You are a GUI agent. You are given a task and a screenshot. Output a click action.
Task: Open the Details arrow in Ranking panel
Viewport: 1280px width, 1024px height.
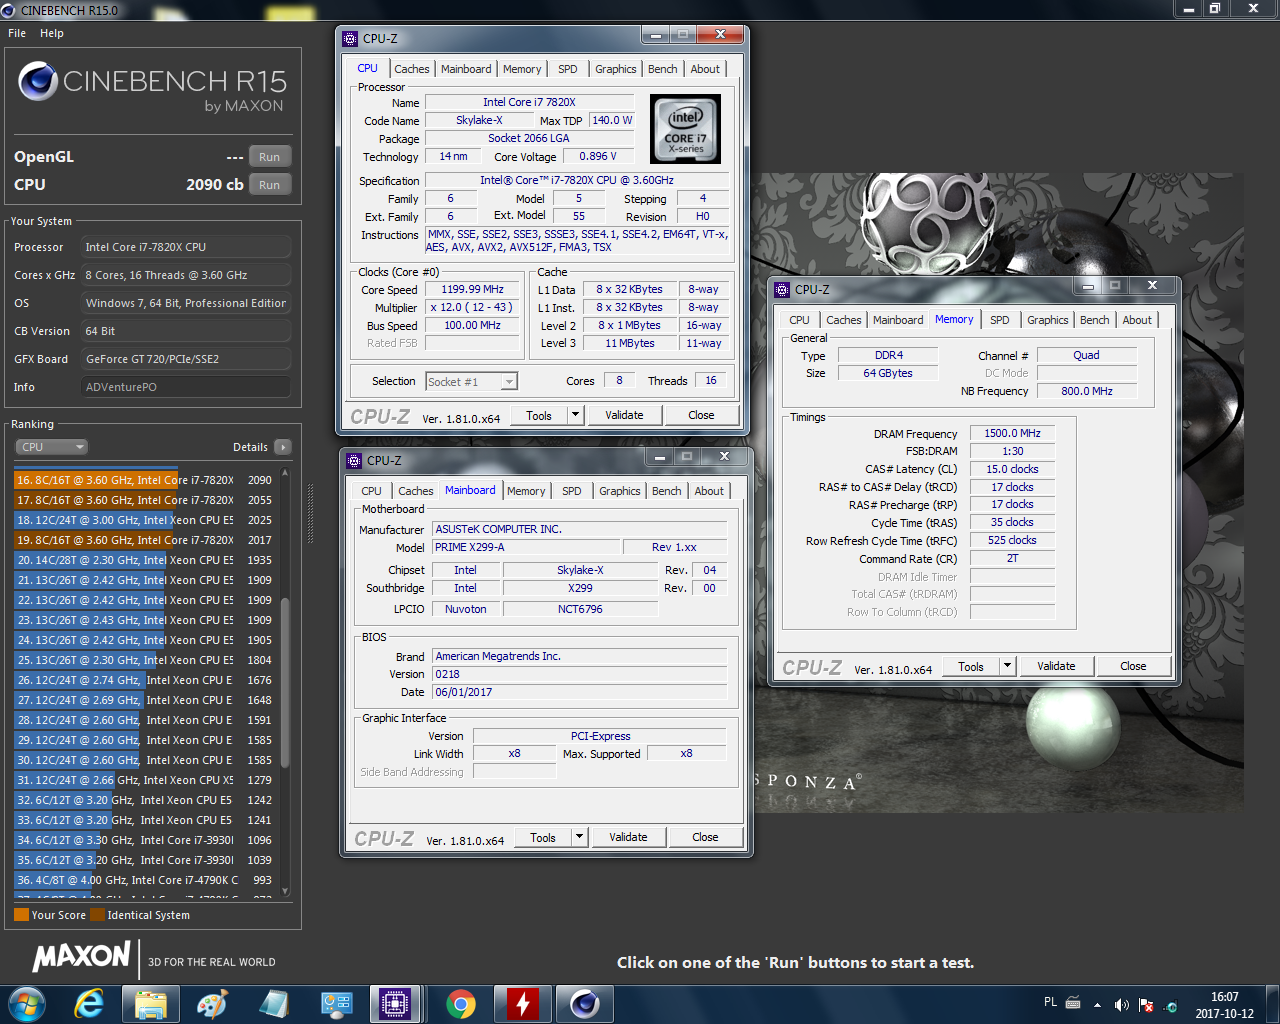[283, 447]
